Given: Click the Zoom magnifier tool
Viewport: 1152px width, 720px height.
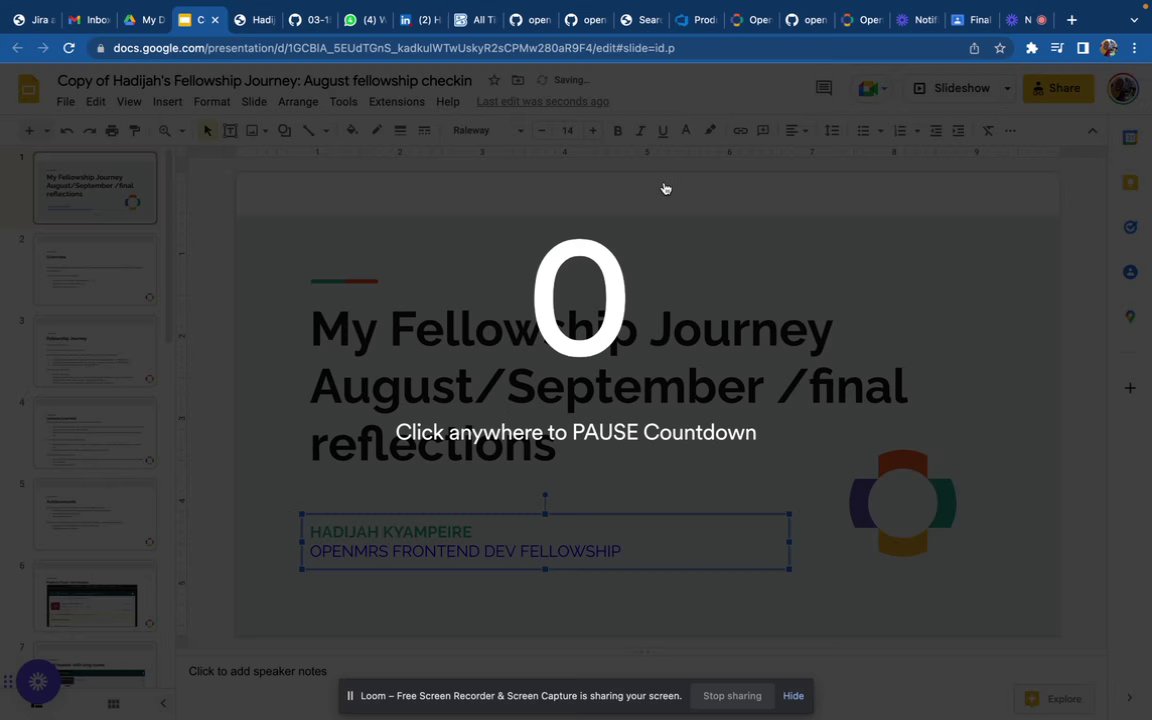Looking at the screenshot, I should pyautogui.click(x=165, y=131).
